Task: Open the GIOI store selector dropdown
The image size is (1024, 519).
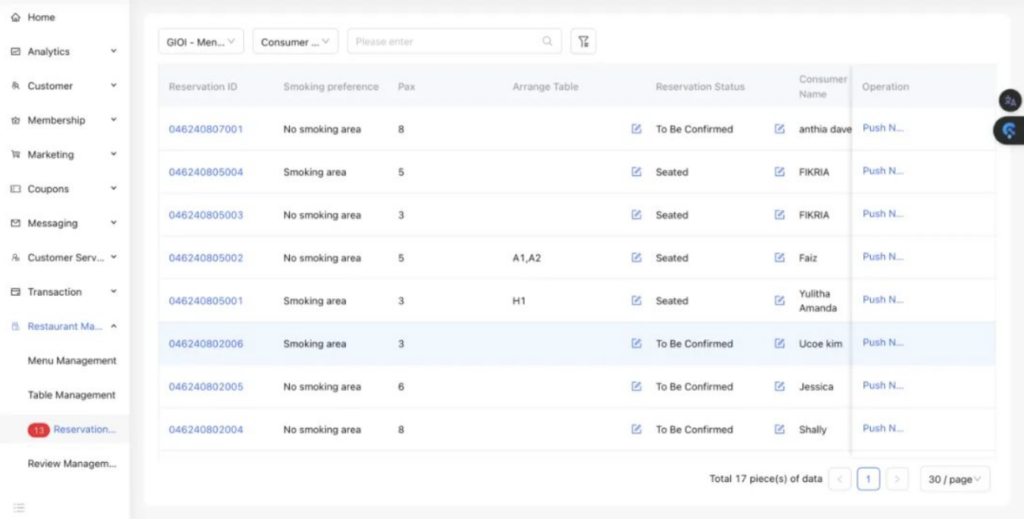Action: coord(201,42)
